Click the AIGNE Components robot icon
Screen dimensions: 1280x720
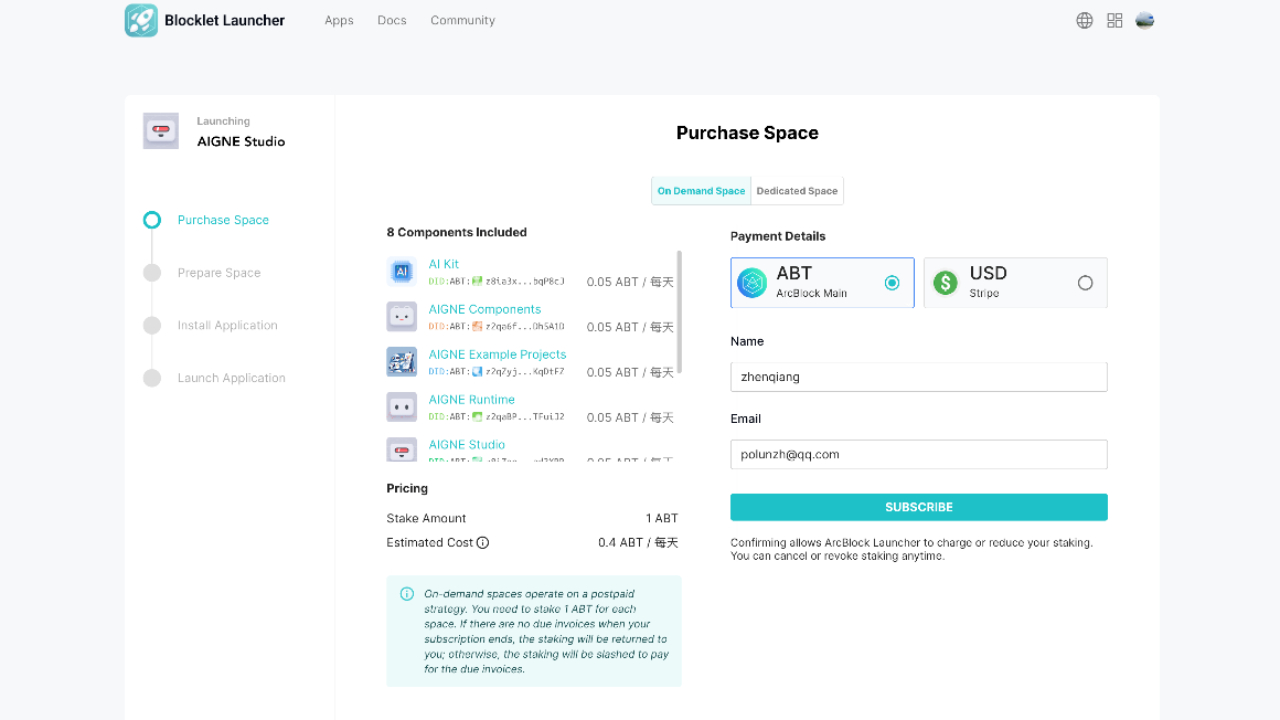pos(401,316)
